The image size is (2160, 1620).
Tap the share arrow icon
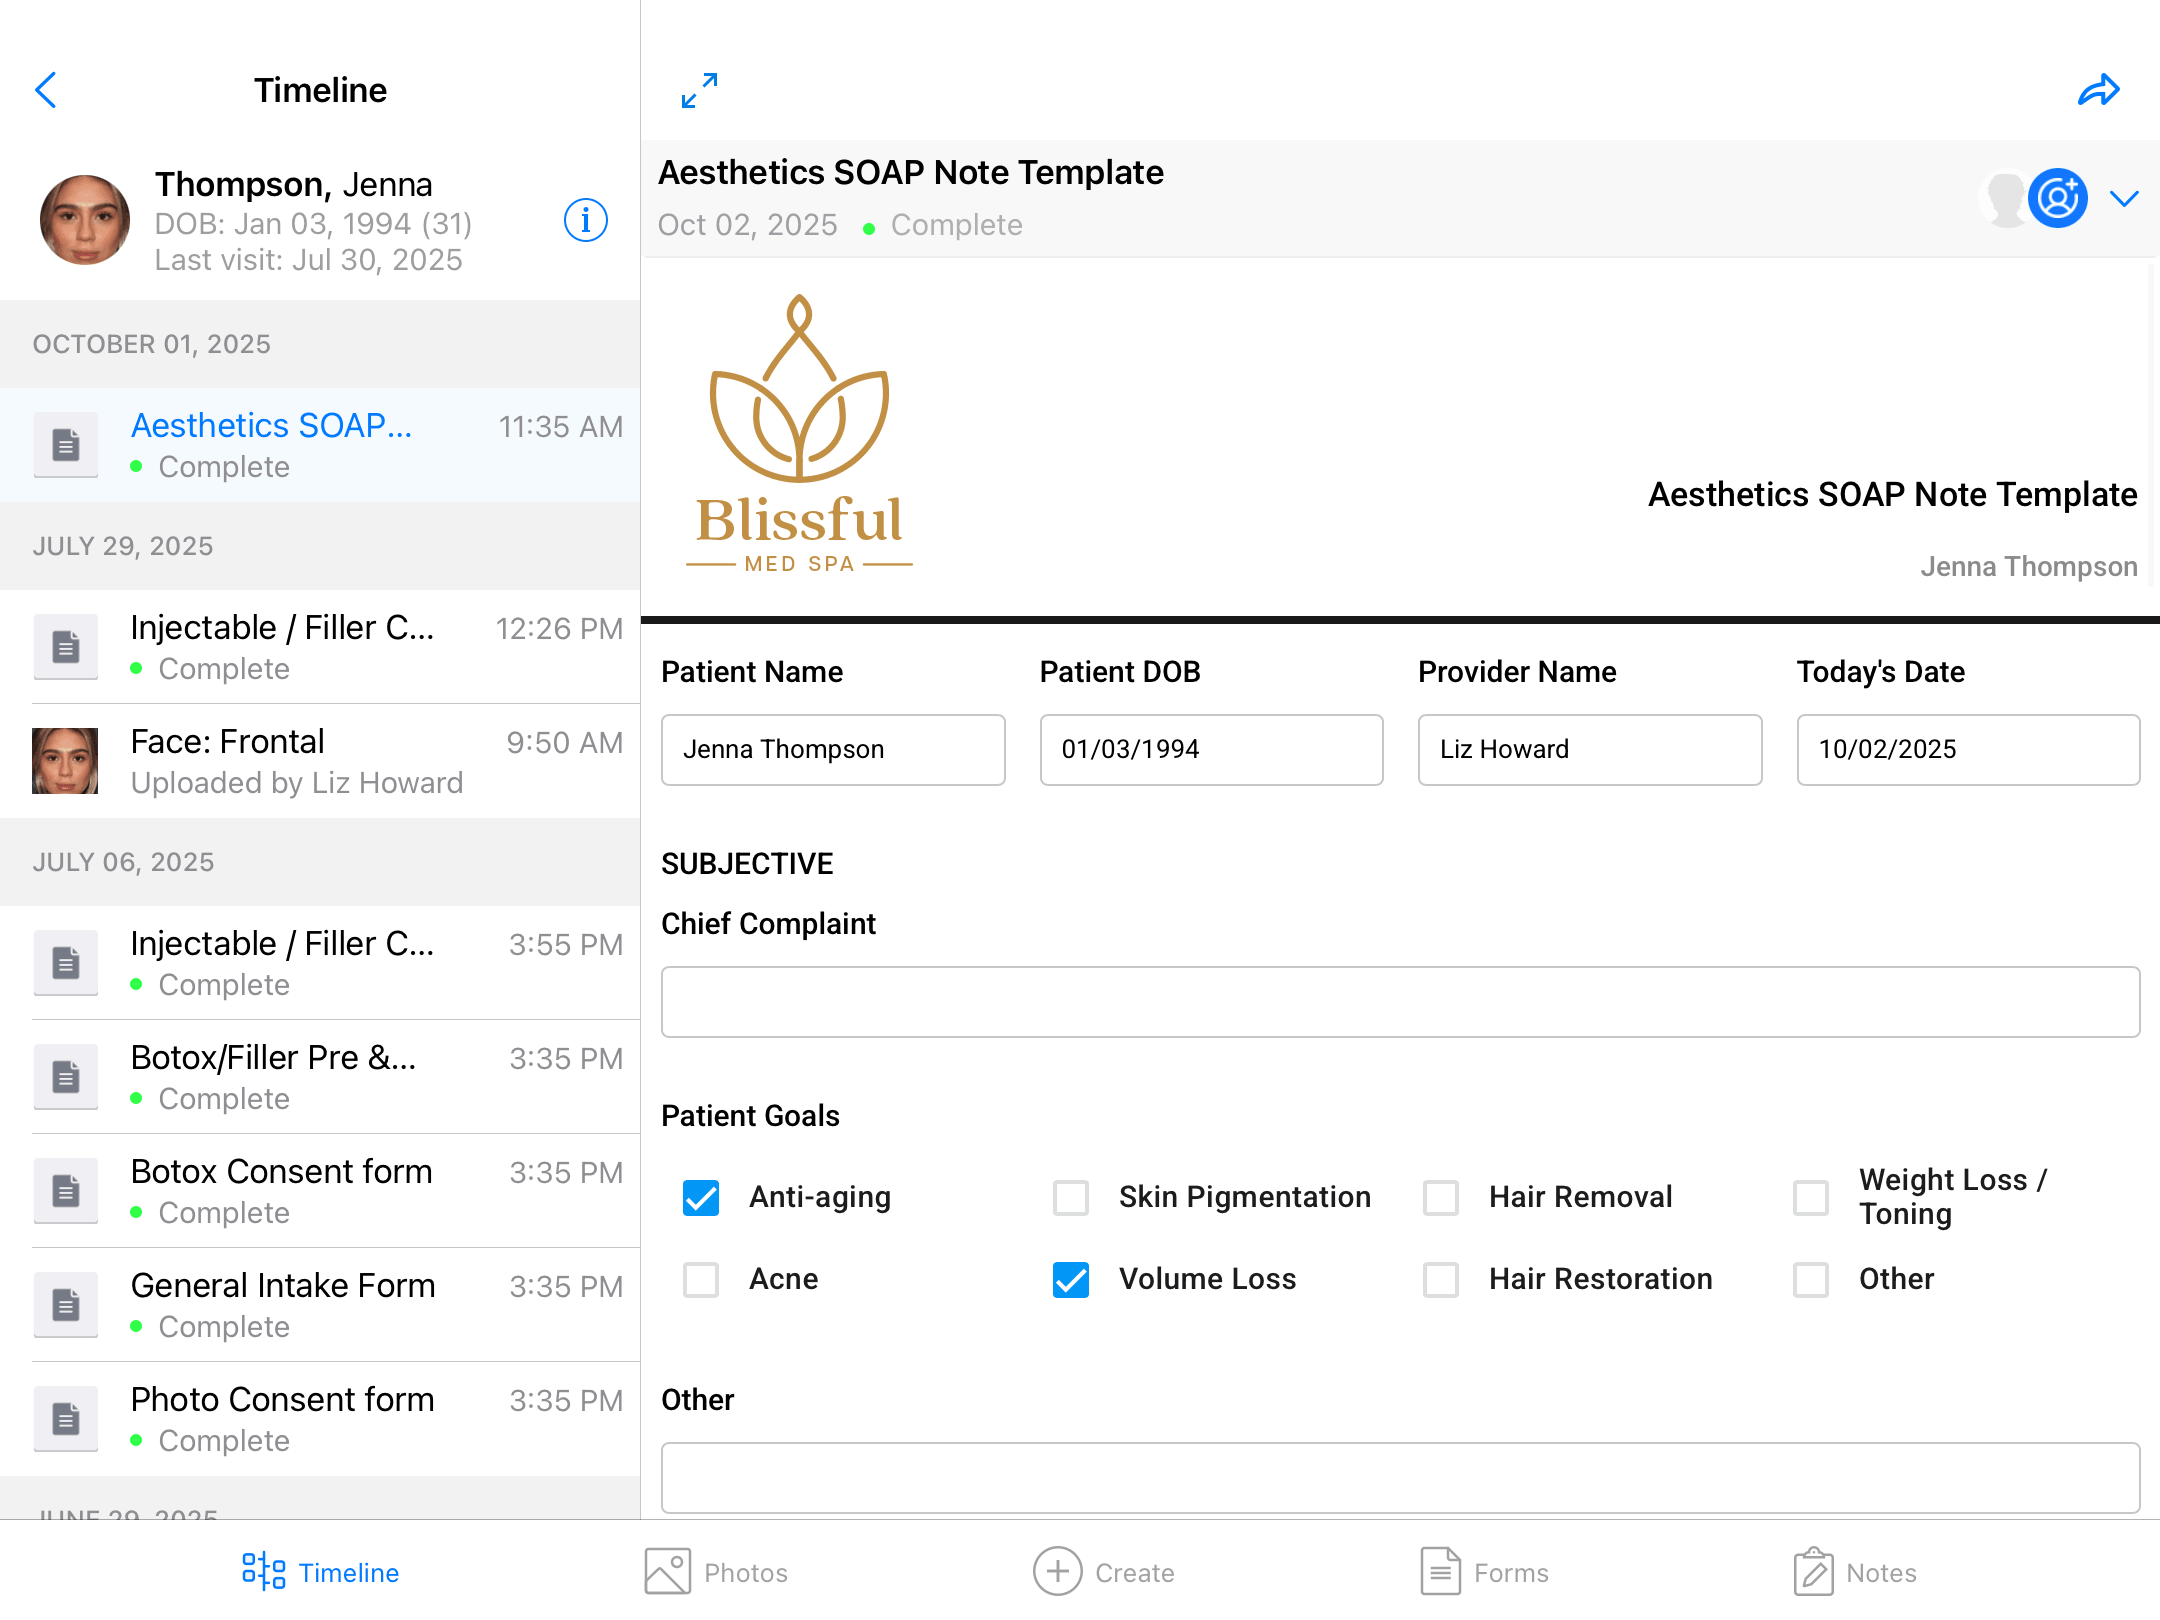coord(2098,90)
